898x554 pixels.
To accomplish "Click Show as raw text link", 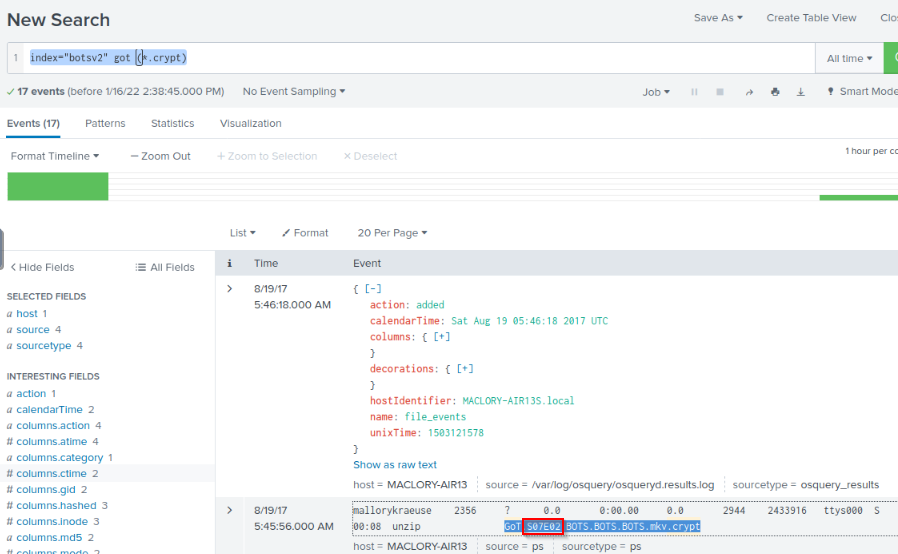I will tap(395, 465).
